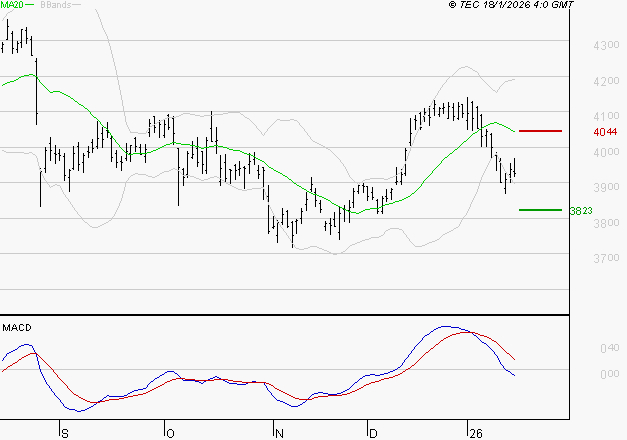Click the MACD 000 axis label
This screenshot has height=440, width=627.
tap(610, 374)
